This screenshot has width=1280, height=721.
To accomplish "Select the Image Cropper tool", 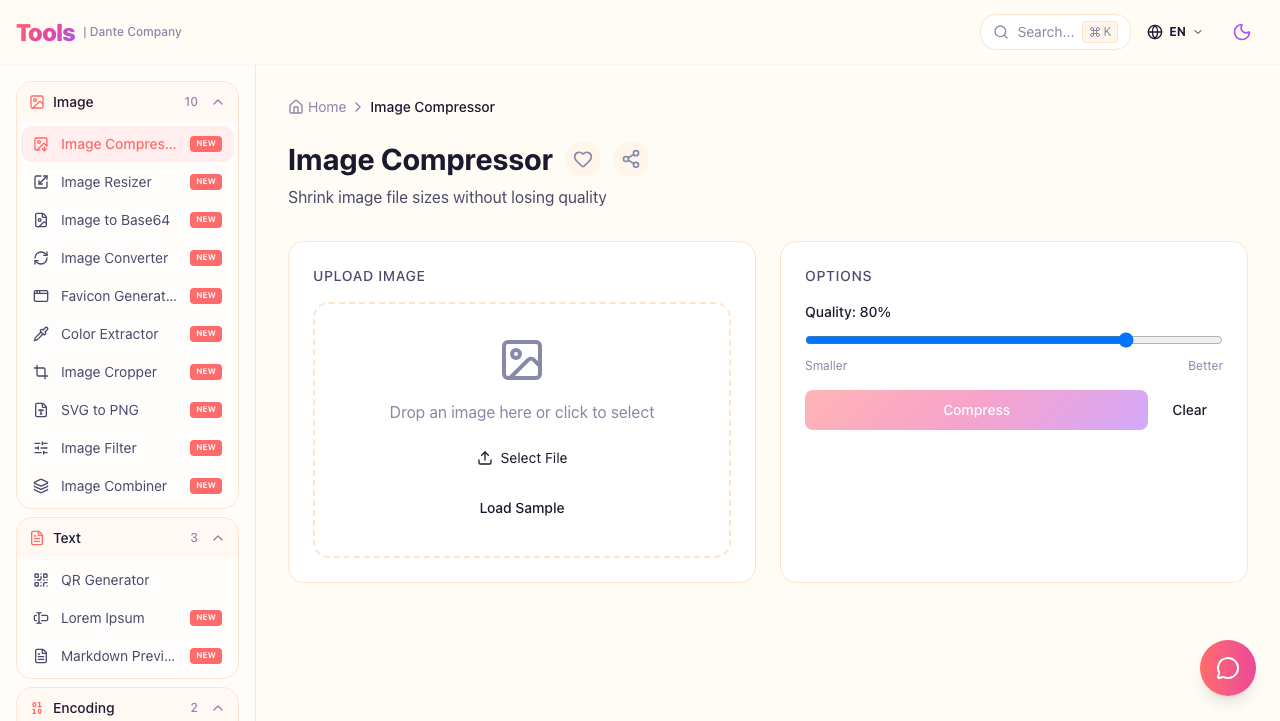I will pos(107,372).
